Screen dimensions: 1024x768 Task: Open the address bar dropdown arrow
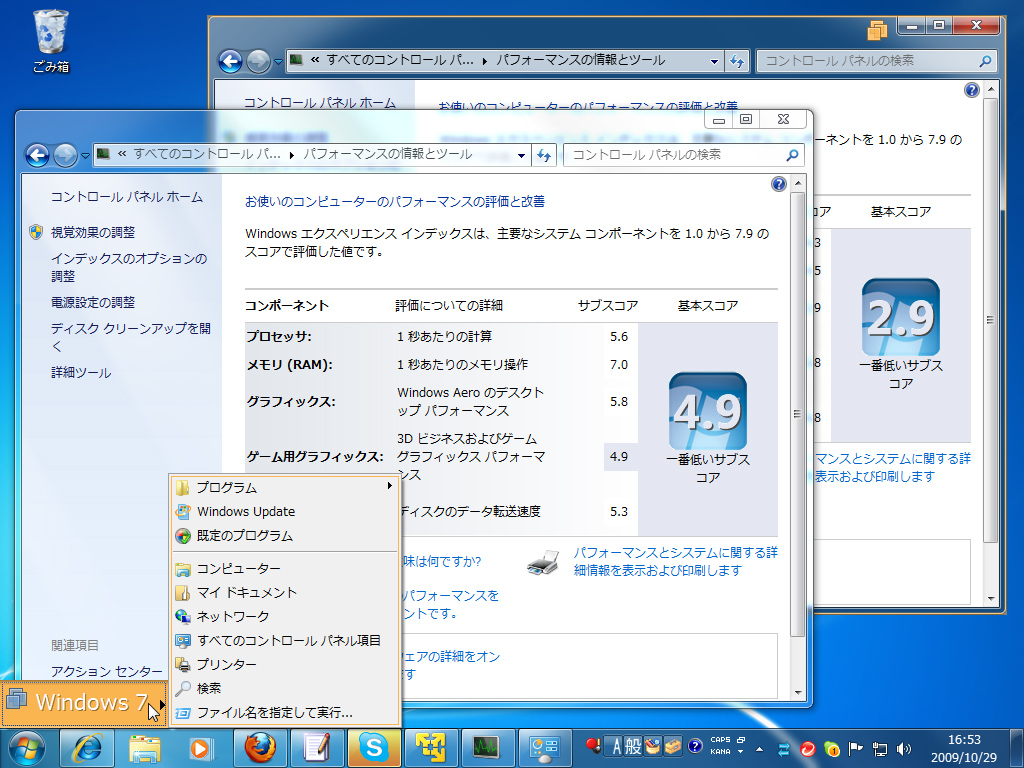[521, 155]
